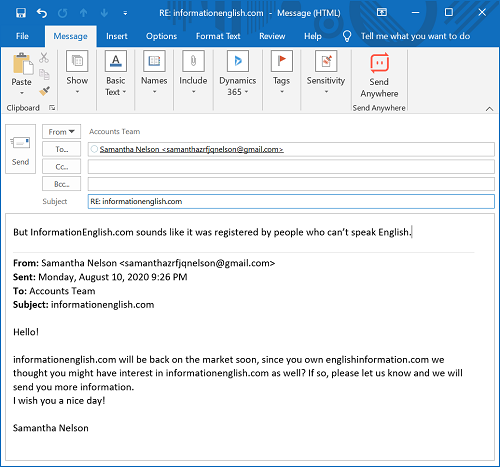Copy selection with Copy icon
500x467 pixels.
pyautogui.click(x=44, y=74)
